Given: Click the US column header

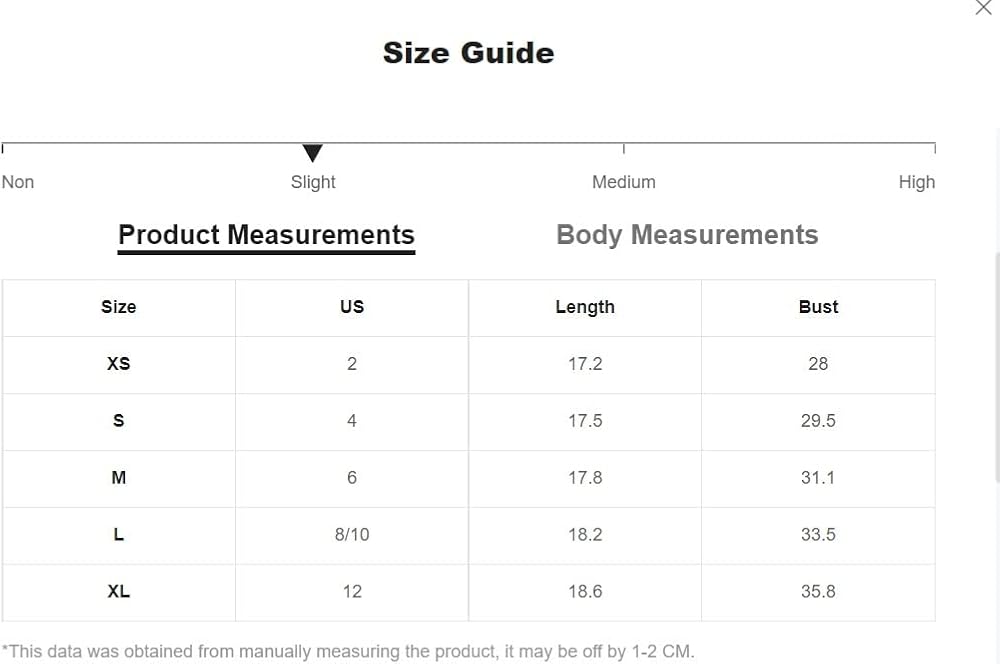Looking at the screenshot, I should 352,307.
